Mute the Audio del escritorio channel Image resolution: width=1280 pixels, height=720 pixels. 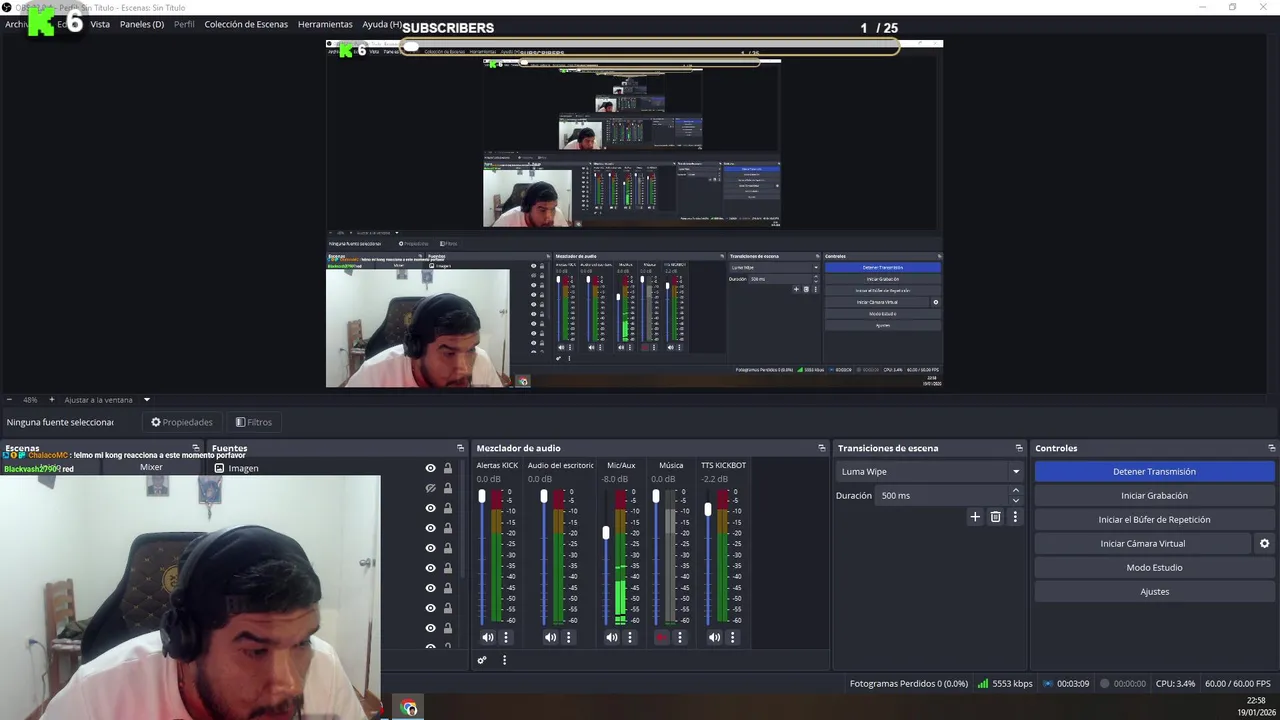pyautogui.click(x=551, y=637)
